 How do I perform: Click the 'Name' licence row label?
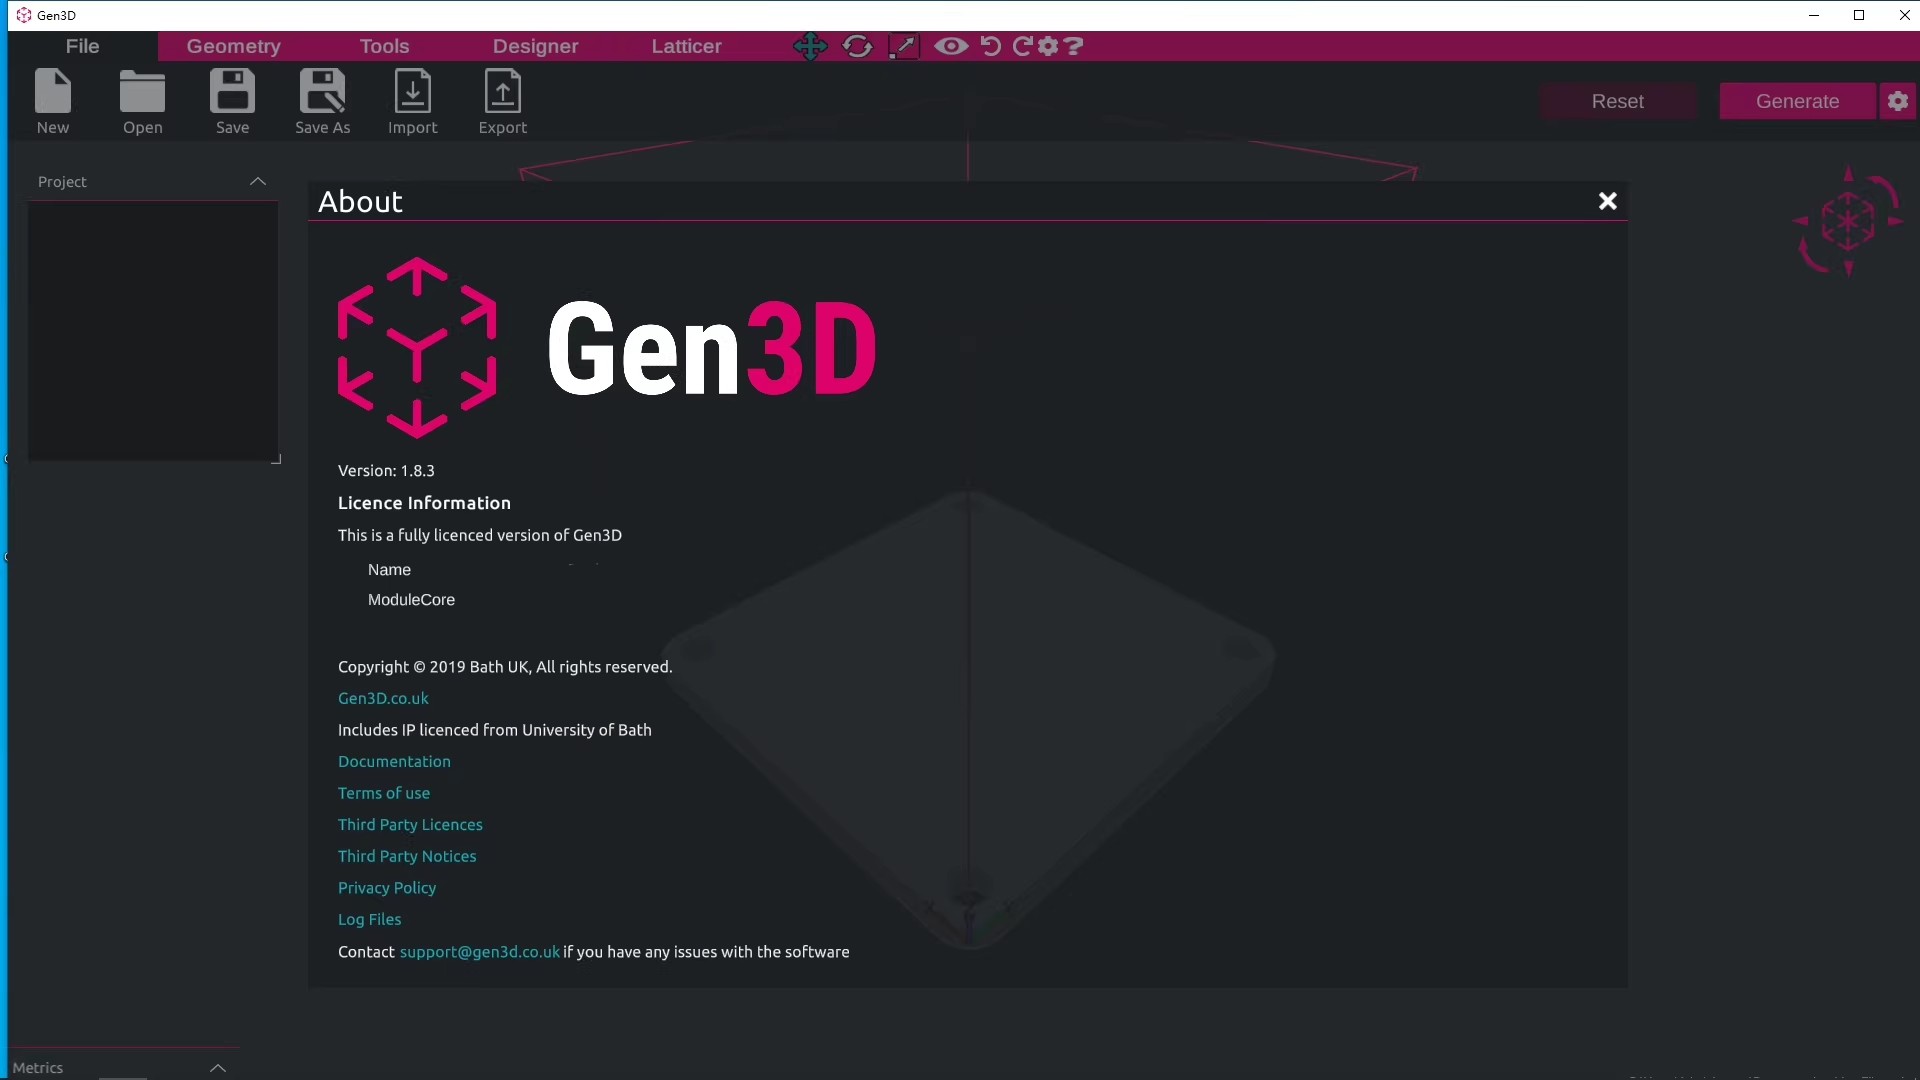[389, 570]
